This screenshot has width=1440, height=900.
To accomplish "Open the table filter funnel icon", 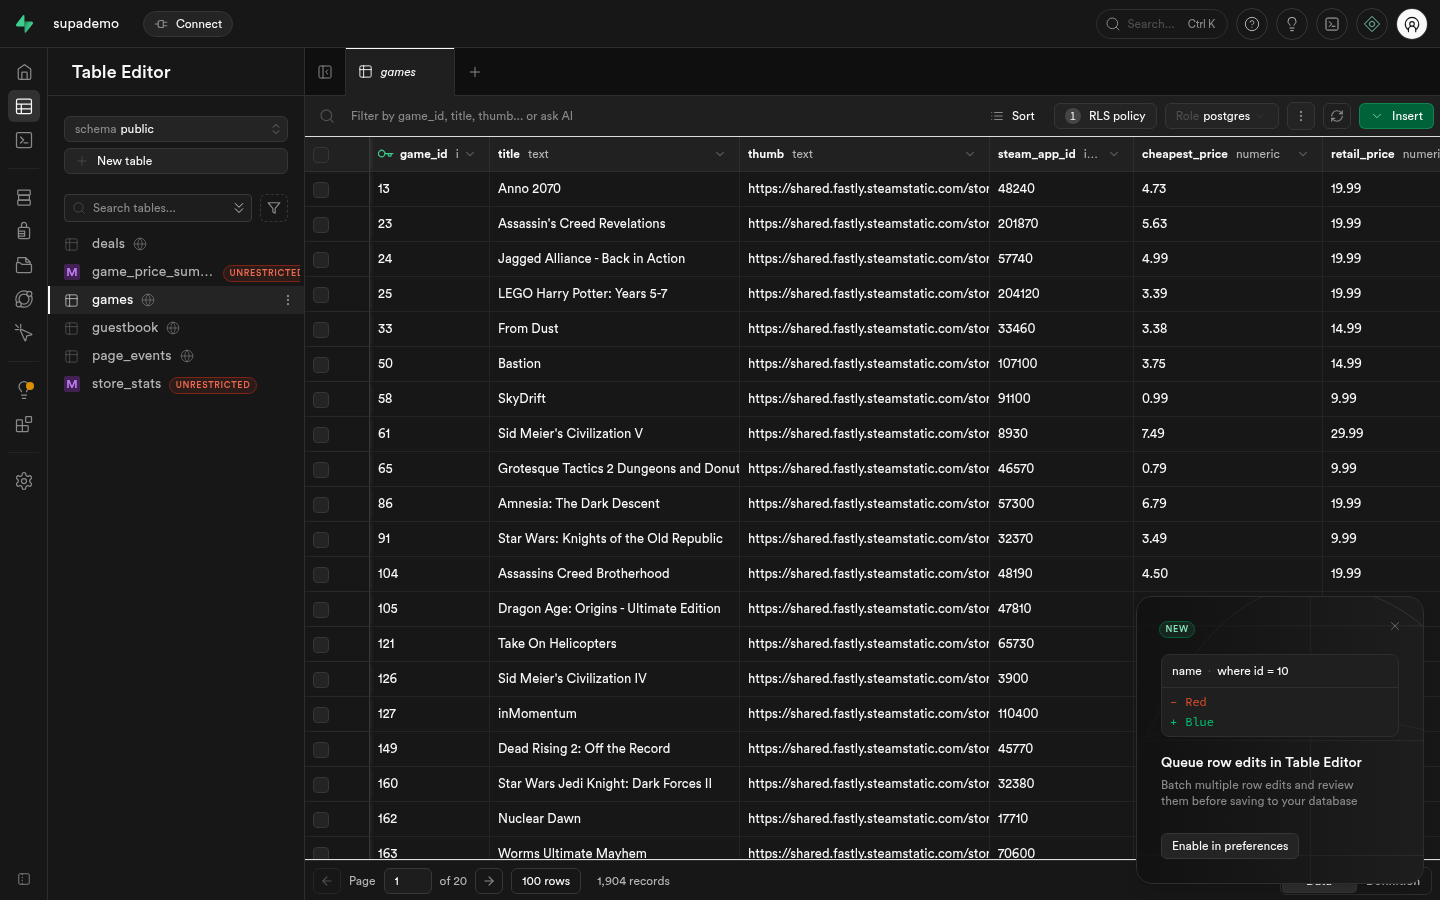I will (274, 208).
